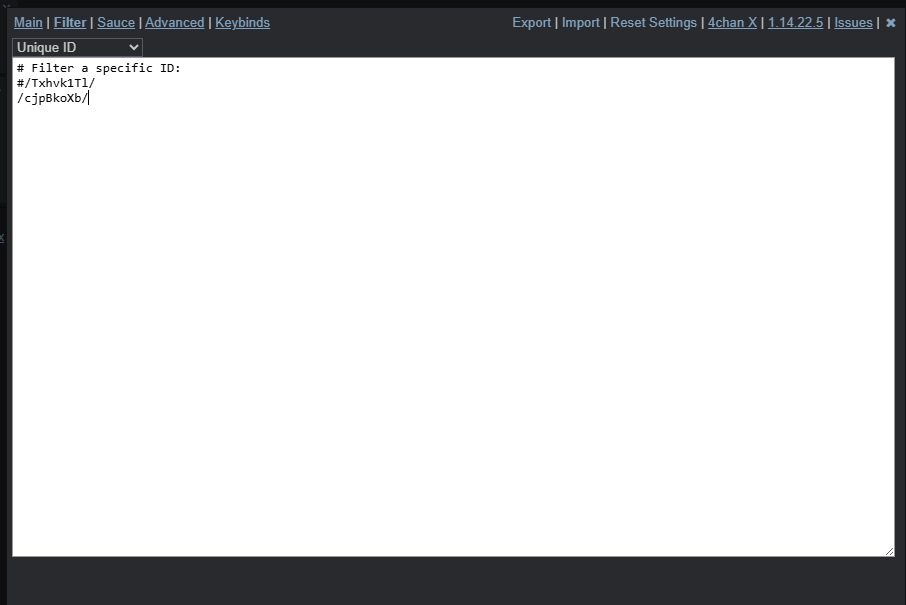Click the line '/cjpBkoXb/'
Screen dimensions: 906x605
53,98
